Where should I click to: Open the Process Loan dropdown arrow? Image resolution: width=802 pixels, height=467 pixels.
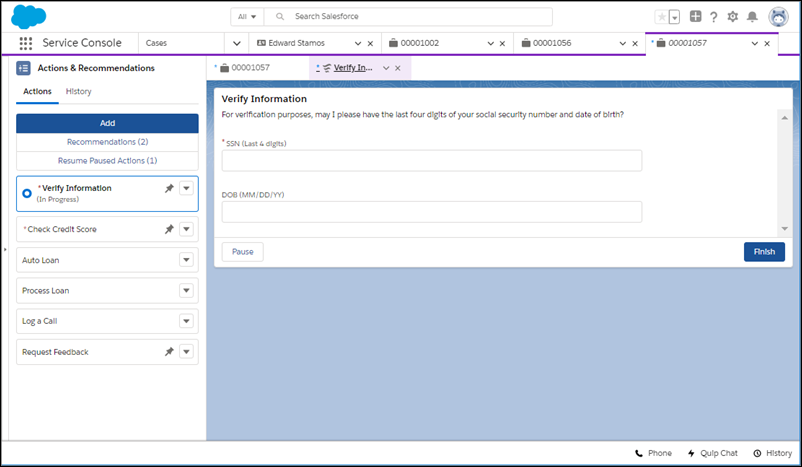[185, 291]
